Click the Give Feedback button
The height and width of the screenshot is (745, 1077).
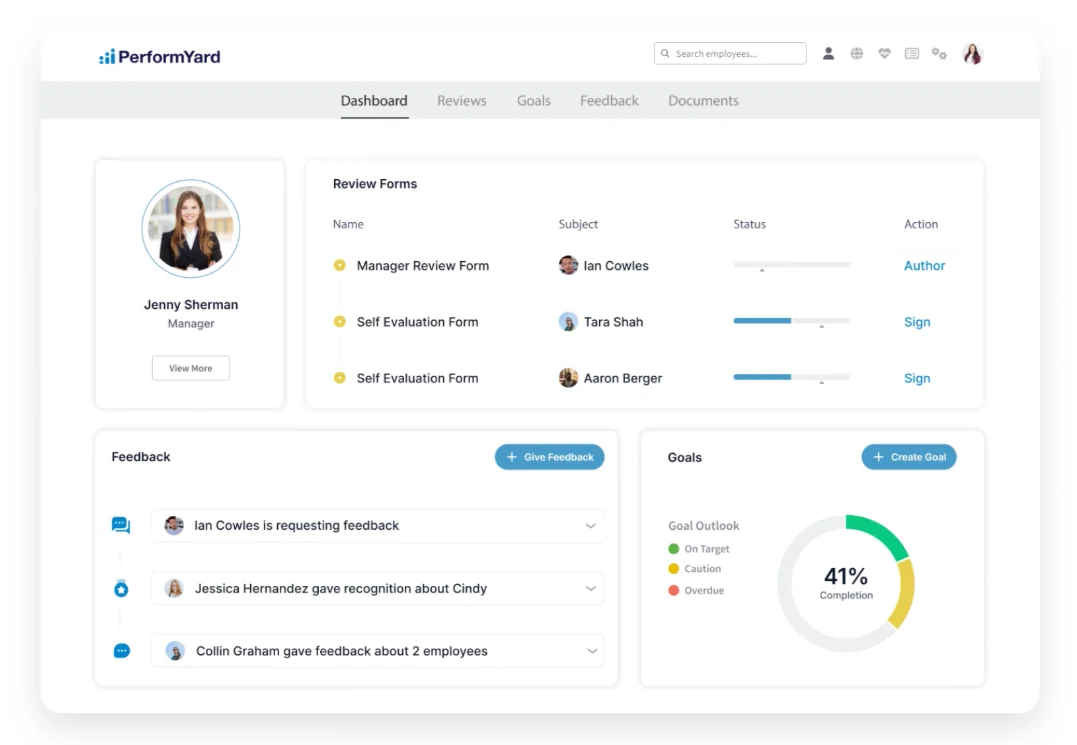[x=549, y=457]
